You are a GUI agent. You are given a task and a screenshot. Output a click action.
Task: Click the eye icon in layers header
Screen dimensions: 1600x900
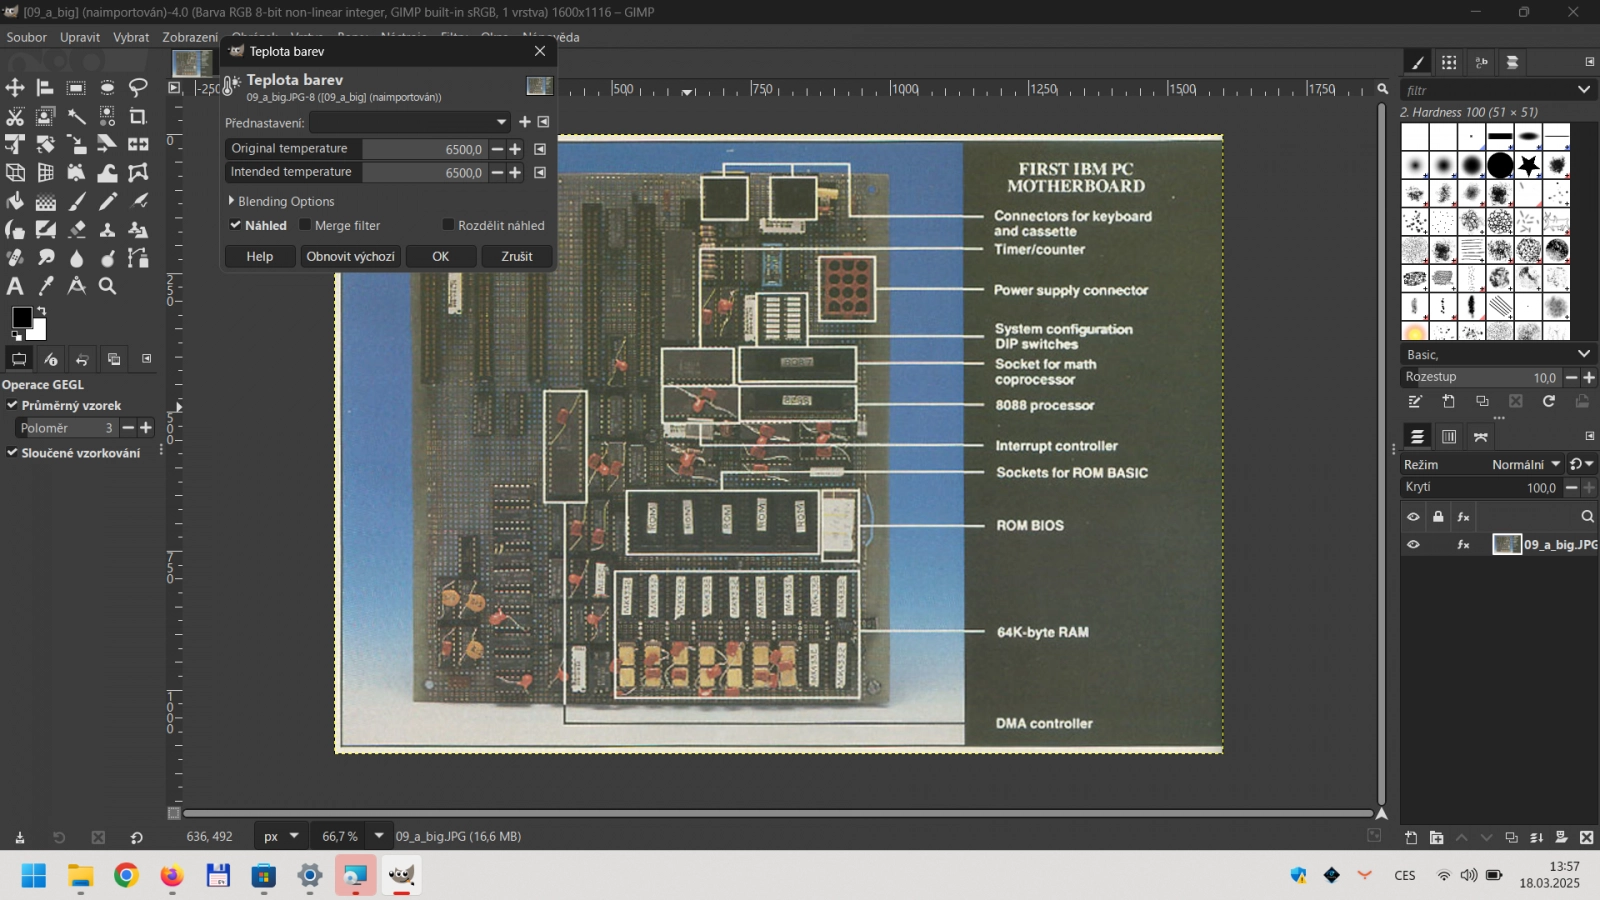(x=1413, y=516)
